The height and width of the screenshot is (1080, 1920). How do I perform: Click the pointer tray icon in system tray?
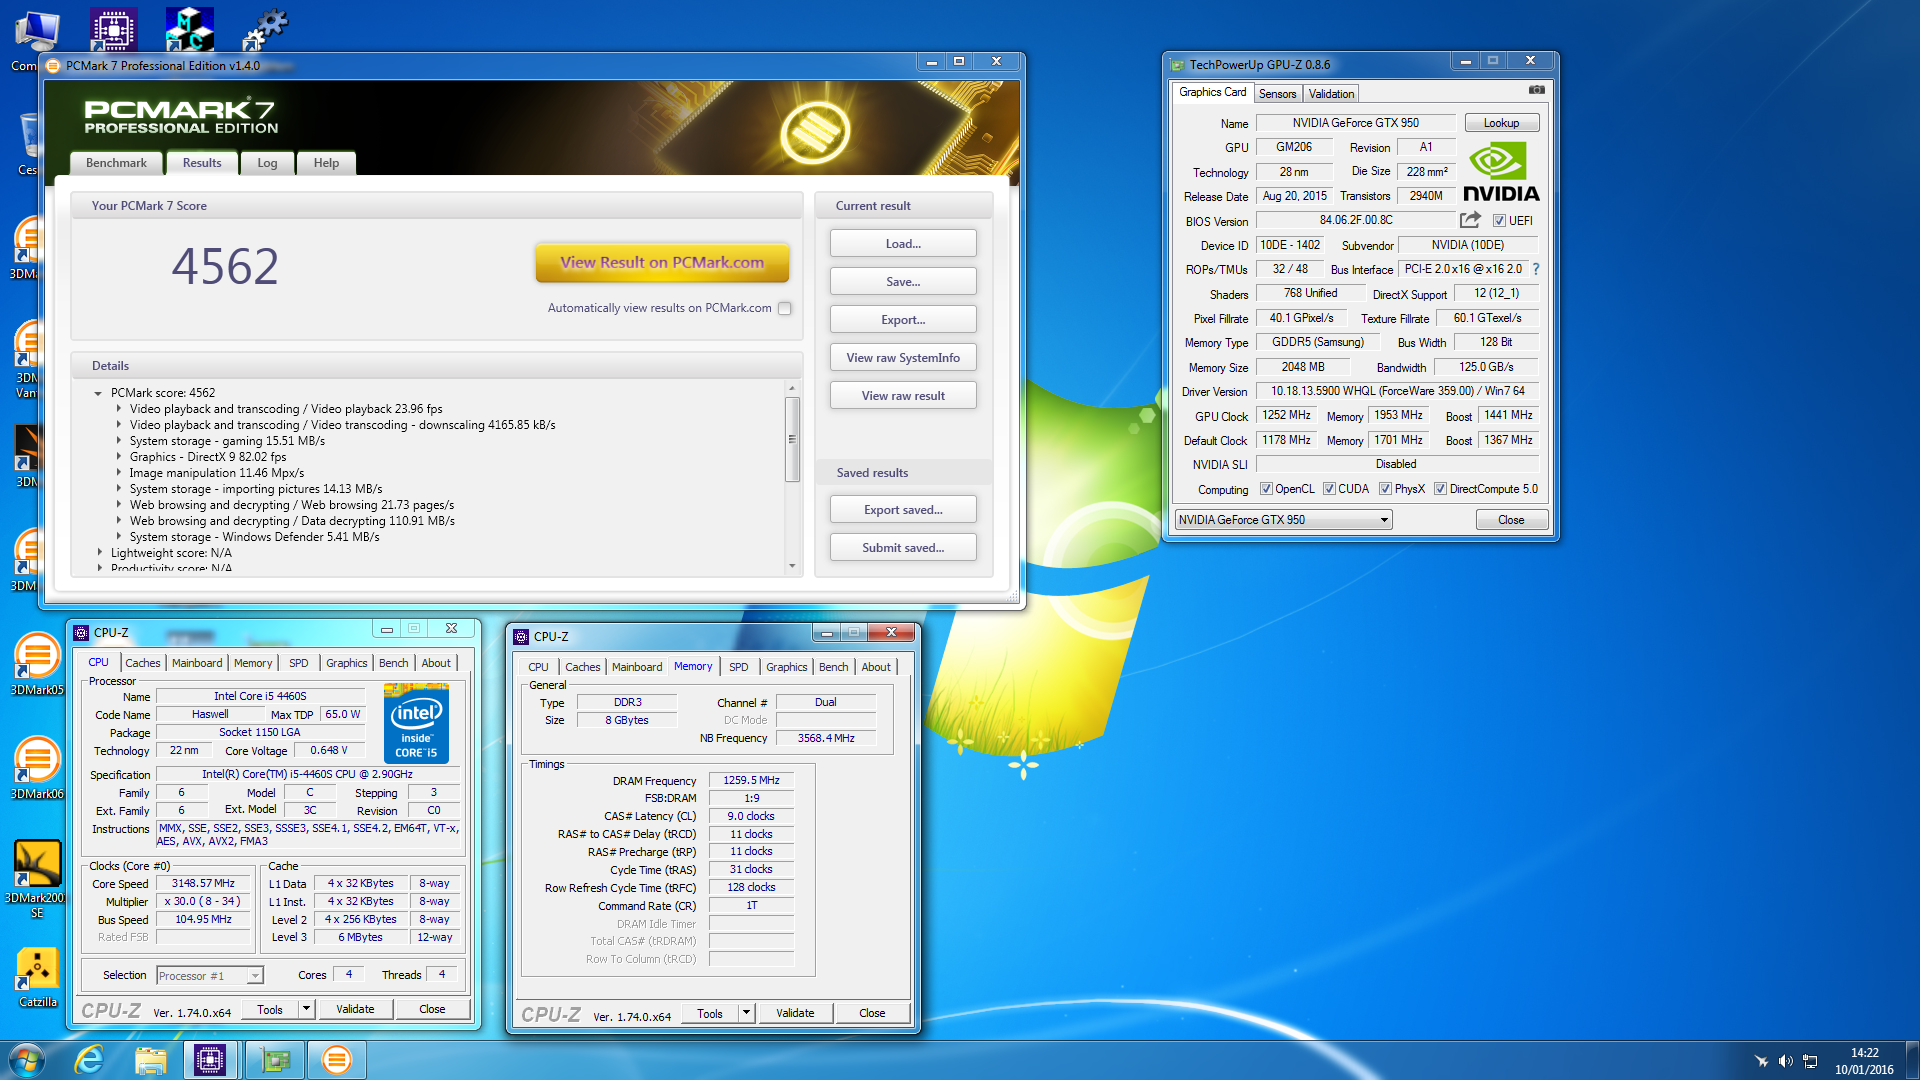pyautogui.click(x=1761, y=1061)
